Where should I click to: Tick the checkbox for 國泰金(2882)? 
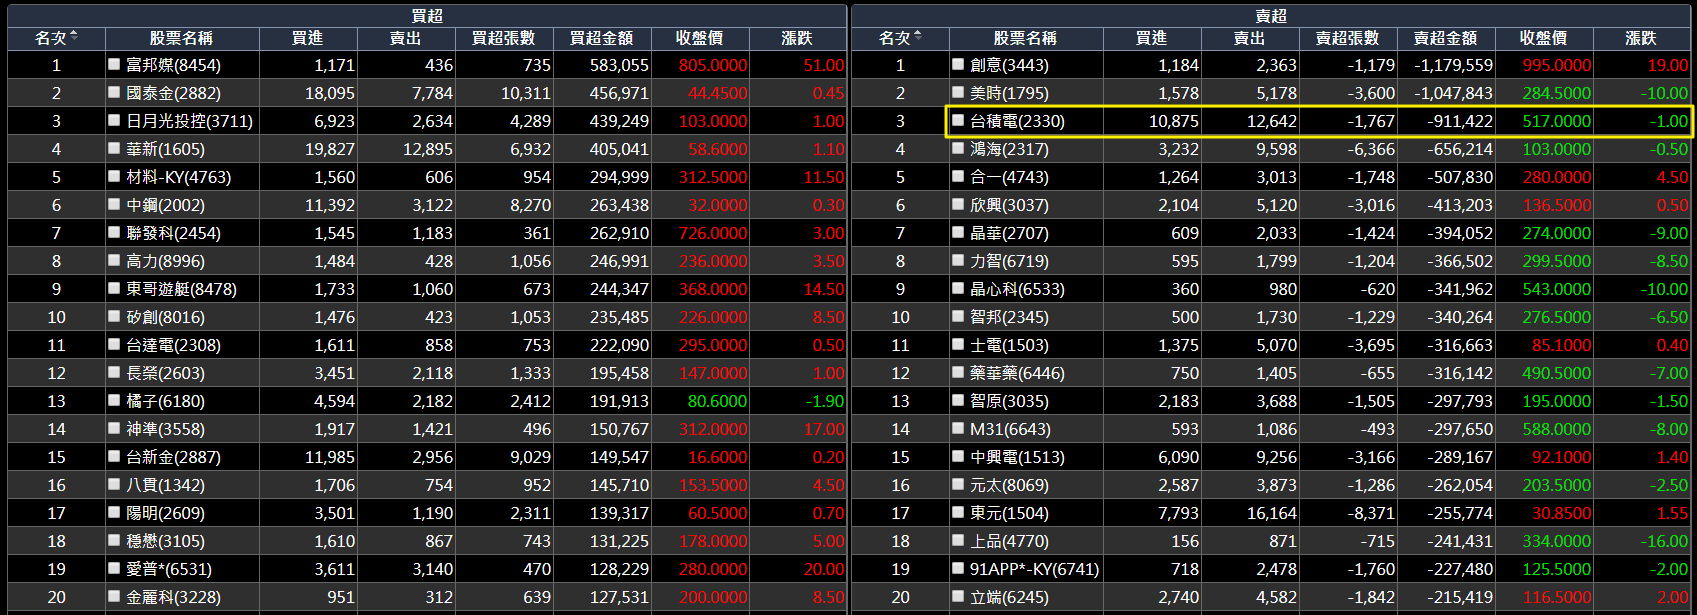[114, 93]
